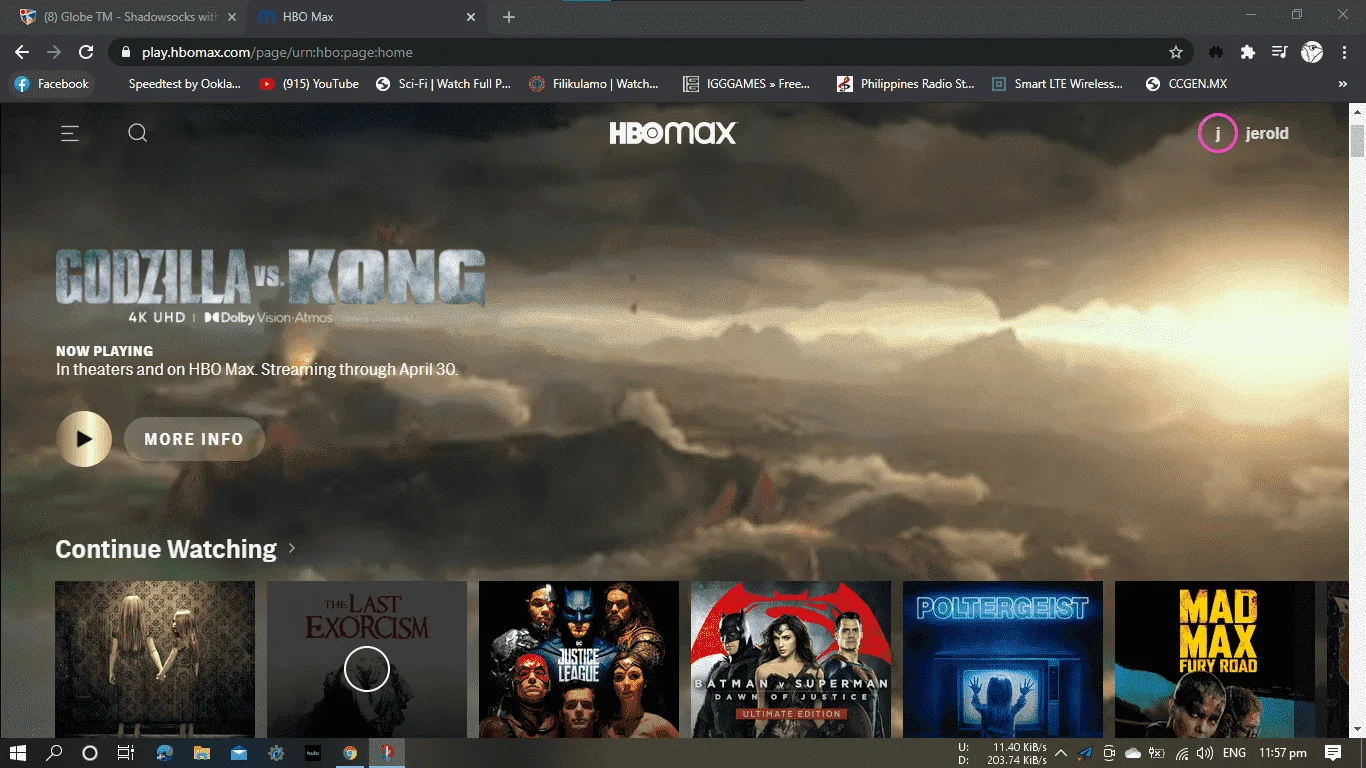Open the two girls hallway thumbnail
Screen dimensions: 1366x768
click(155, 660)
